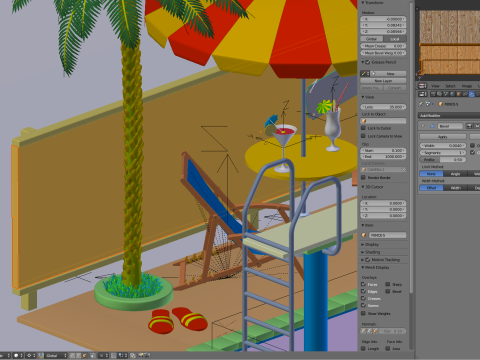Open View menu in image editor
The height and width of the screenshot is (360, 480).
click(435, 86)
